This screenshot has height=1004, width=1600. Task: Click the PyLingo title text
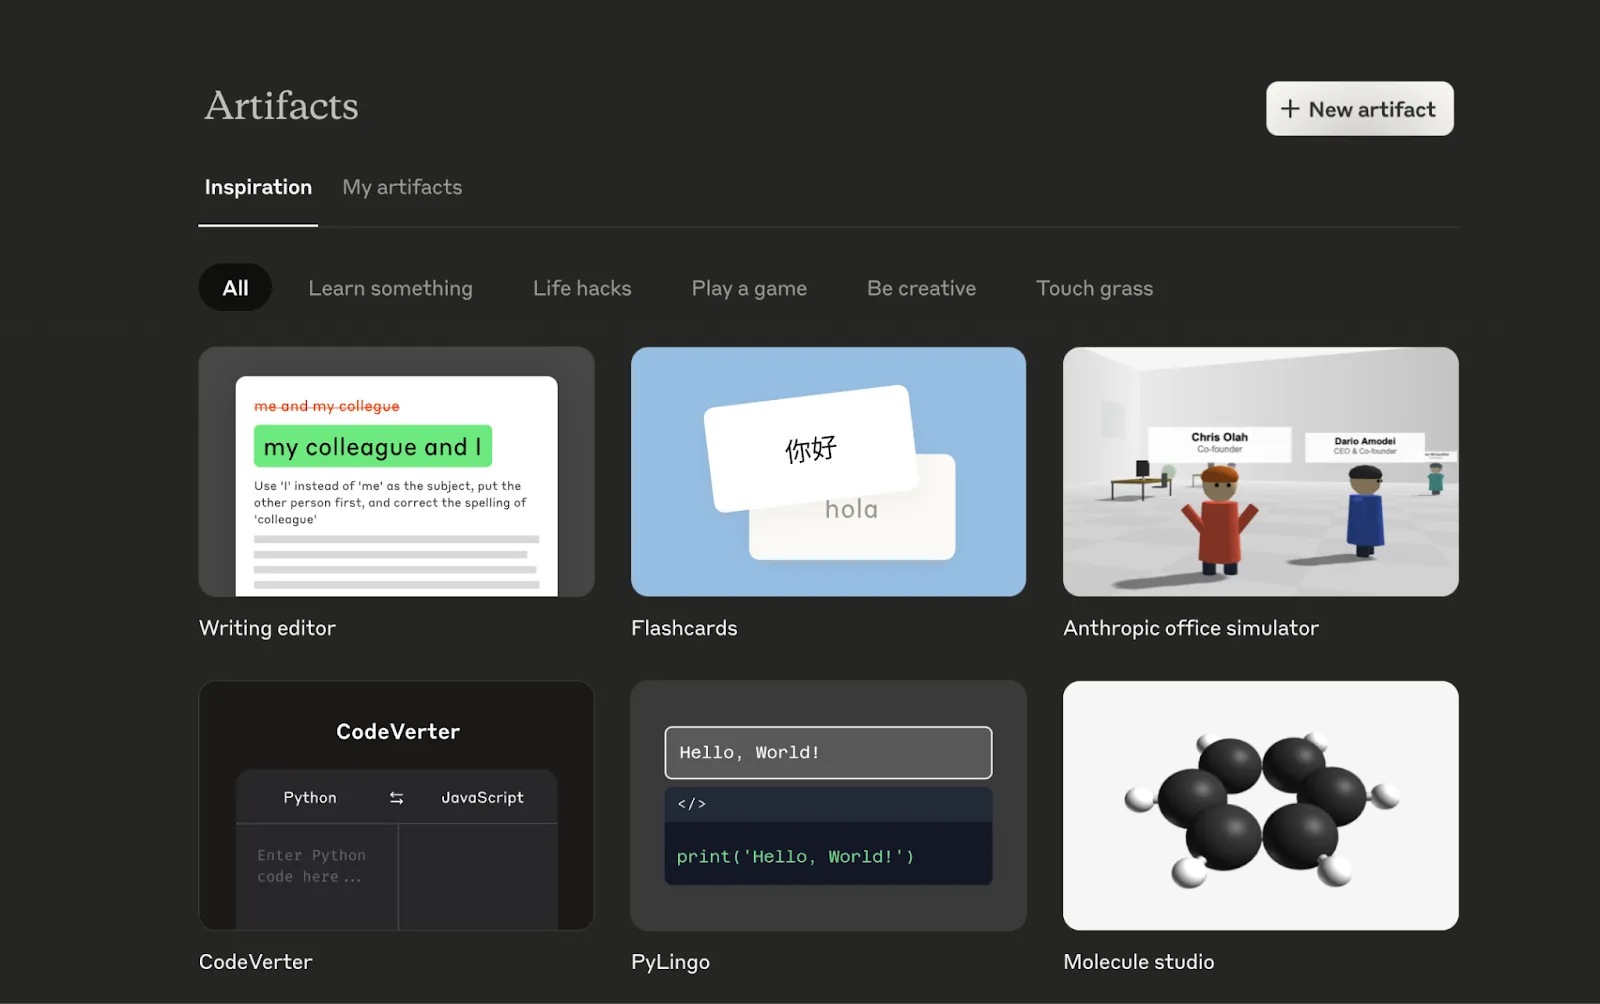click(670, 963)
